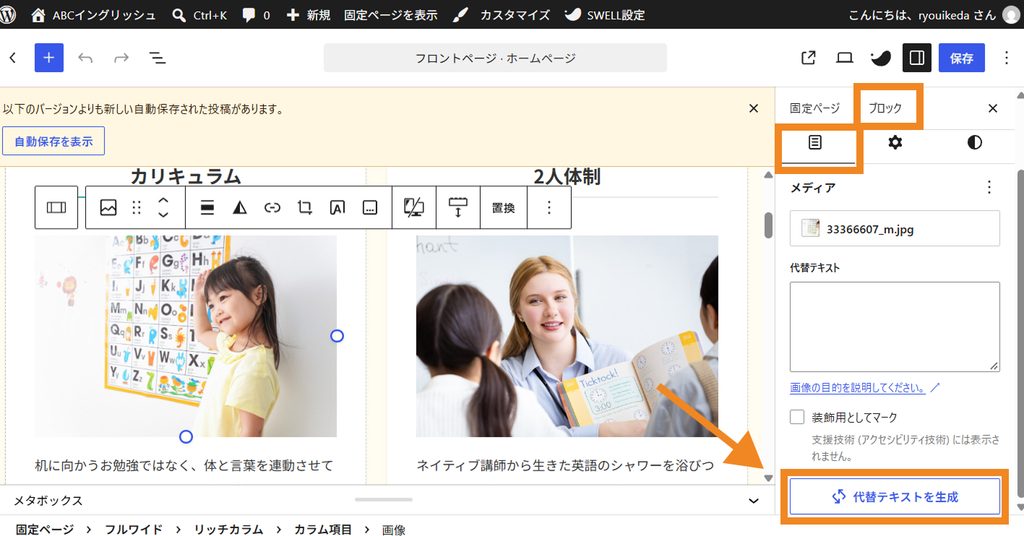Open block toolbar more options menu
1024x536 pixels.
point(549,208)
